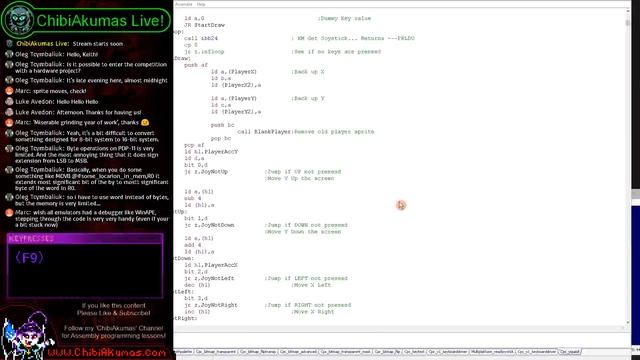Click the 'jr z,JoyNotDown' line
The image size is (640, 360).
point(209,225)
